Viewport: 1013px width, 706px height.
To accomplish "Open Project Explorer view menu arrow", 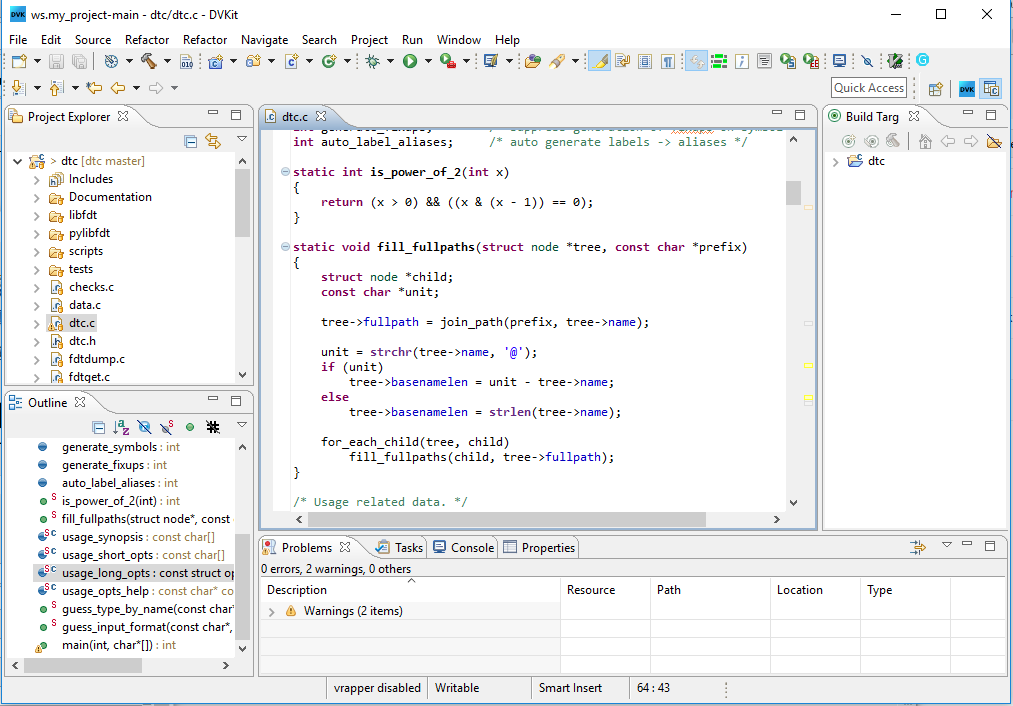I will [242, 139].
